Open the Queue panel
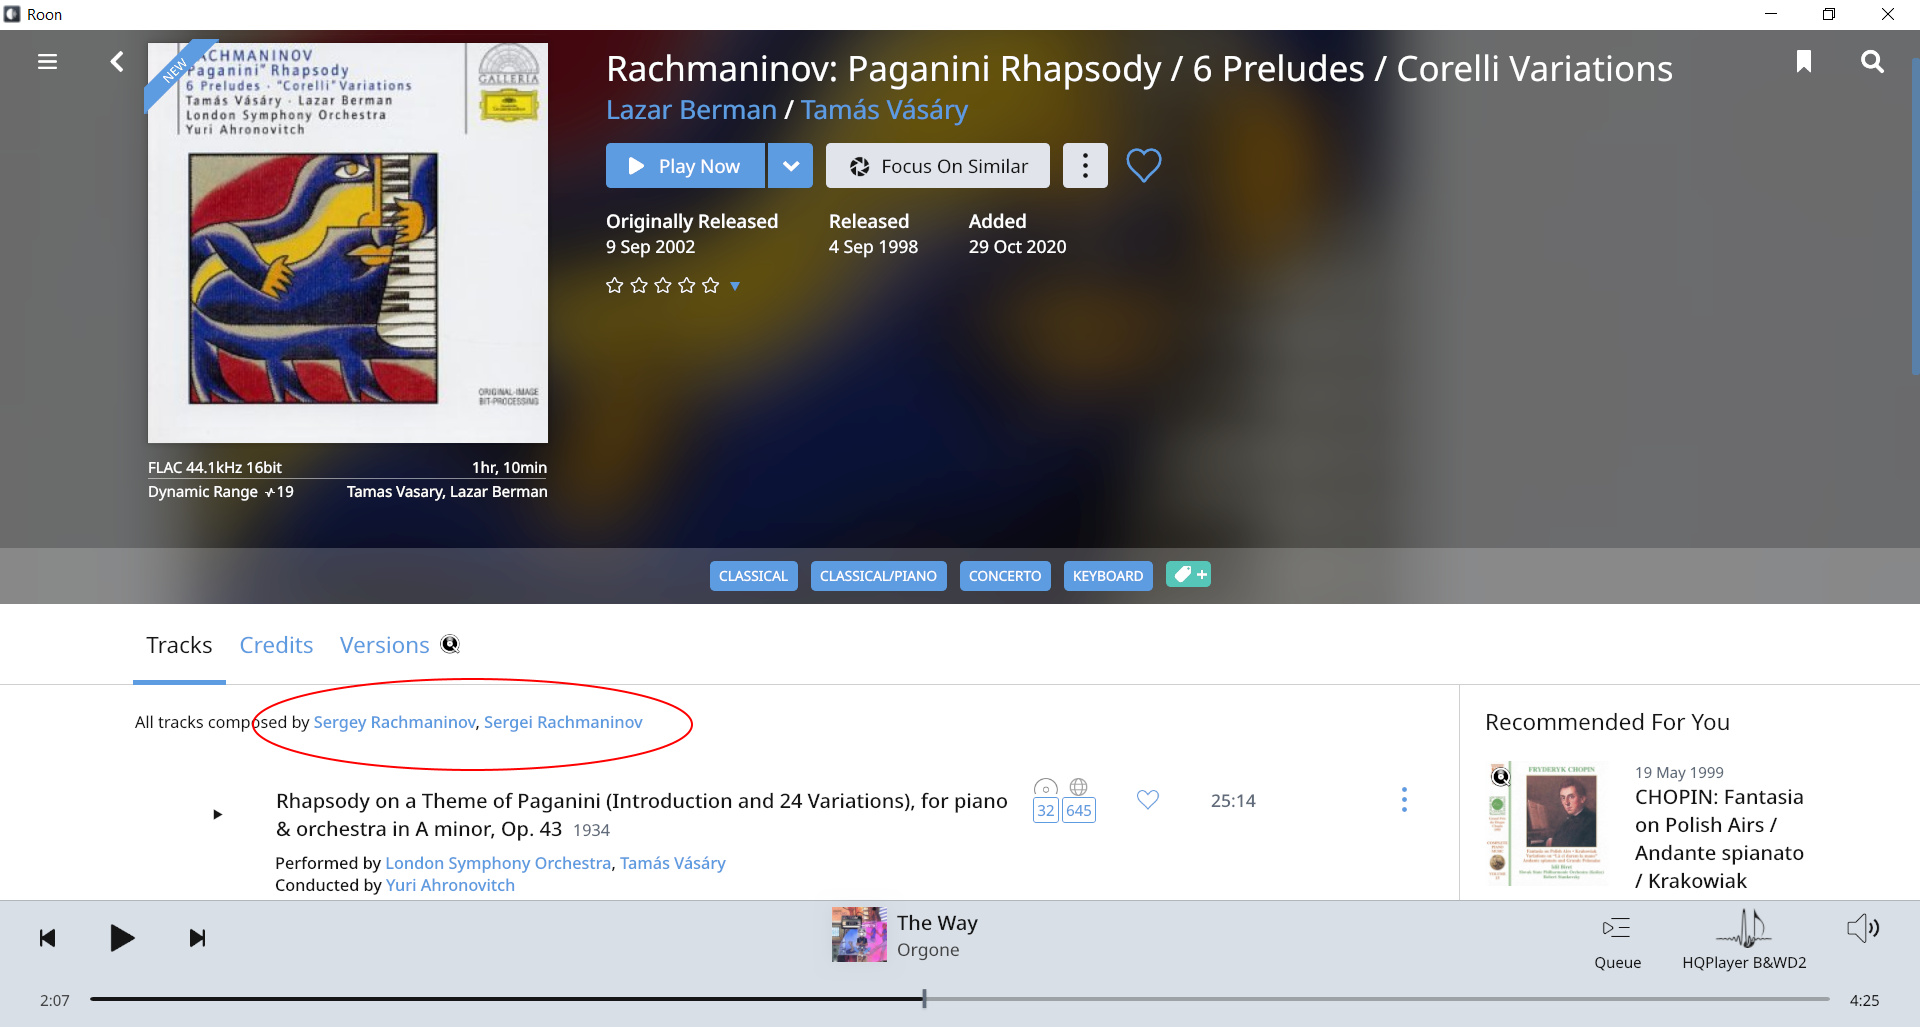Image resolution: width=1920 pixels, height=1027 pixels. pyautogui.click(x=1617, y=941)
